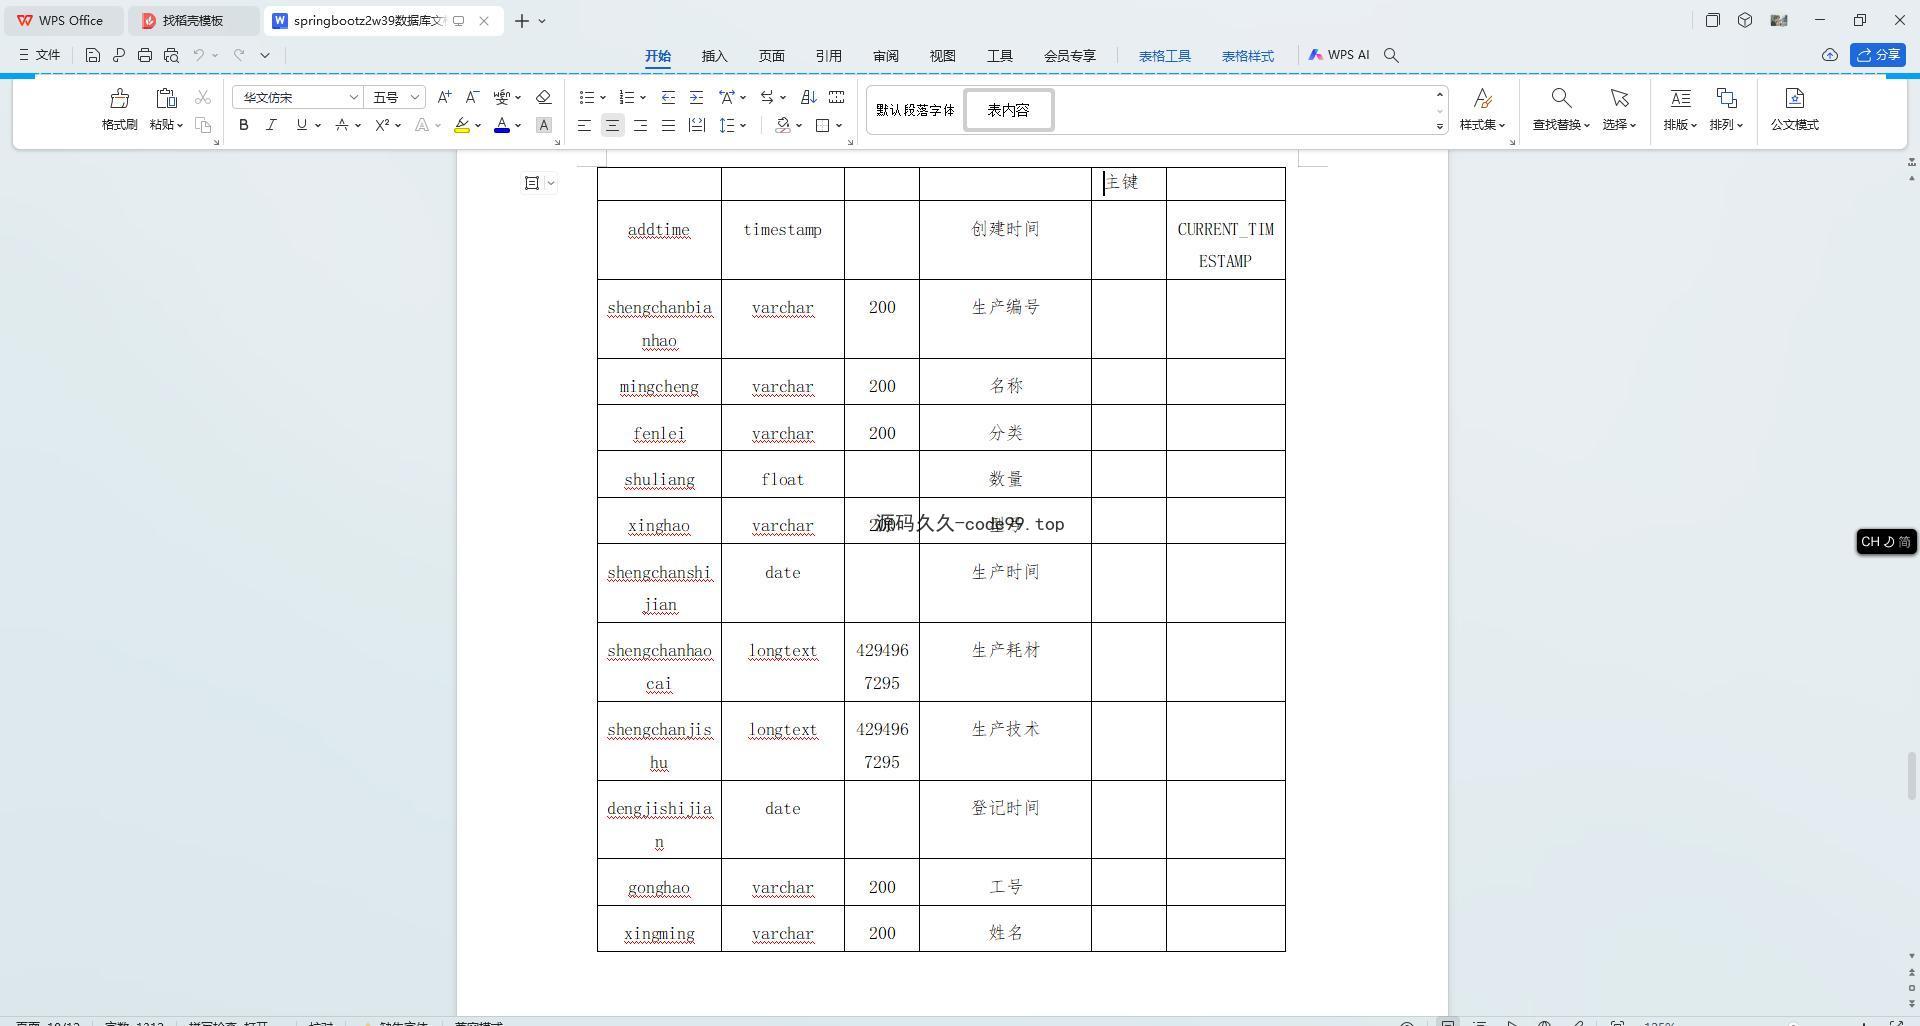
Task: Expand borders dropdown arrow
Action: click(839, 125)
